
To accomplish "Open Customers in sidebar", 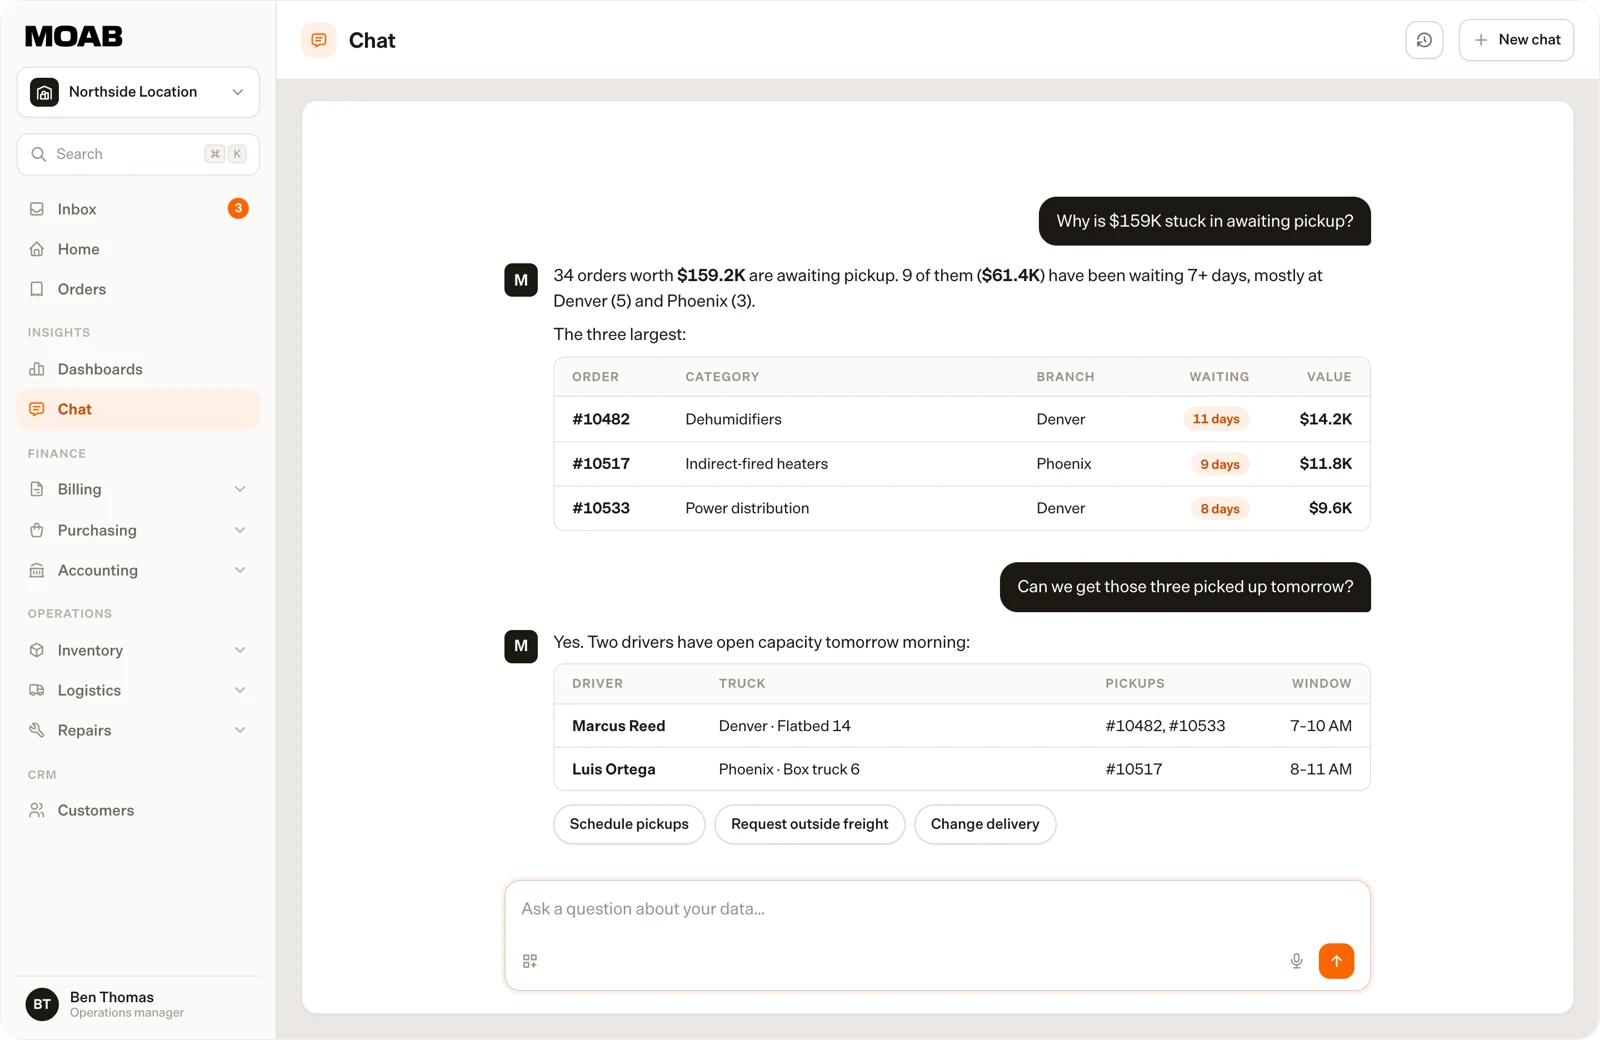I will pos(138,810).
